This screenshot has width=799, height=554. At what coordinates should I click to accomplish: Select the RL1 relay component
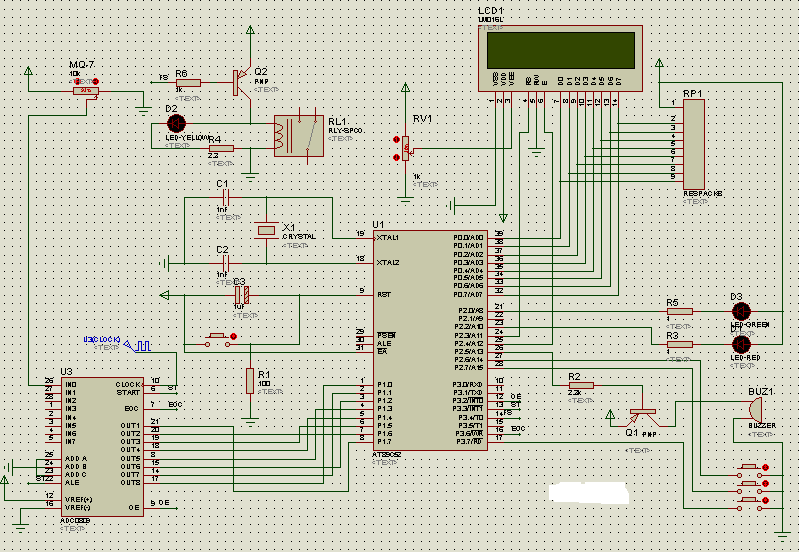coord(299,136)
